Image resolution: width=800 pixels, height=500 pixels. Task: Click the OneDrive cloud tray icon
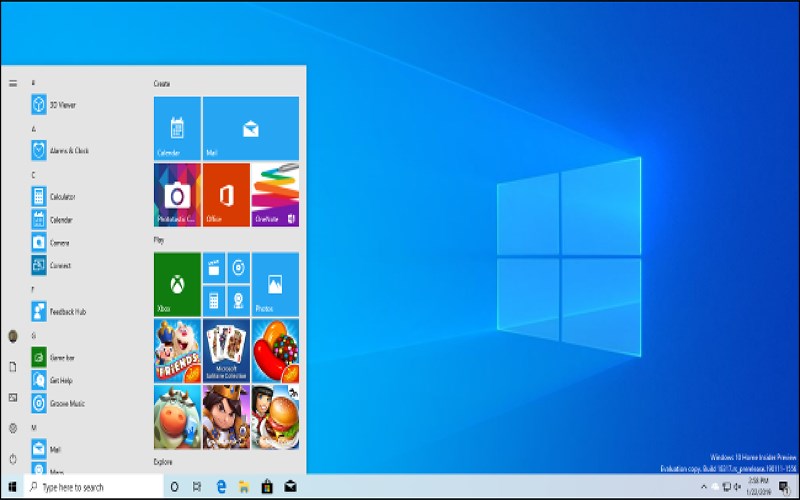[x=715, y=487]
